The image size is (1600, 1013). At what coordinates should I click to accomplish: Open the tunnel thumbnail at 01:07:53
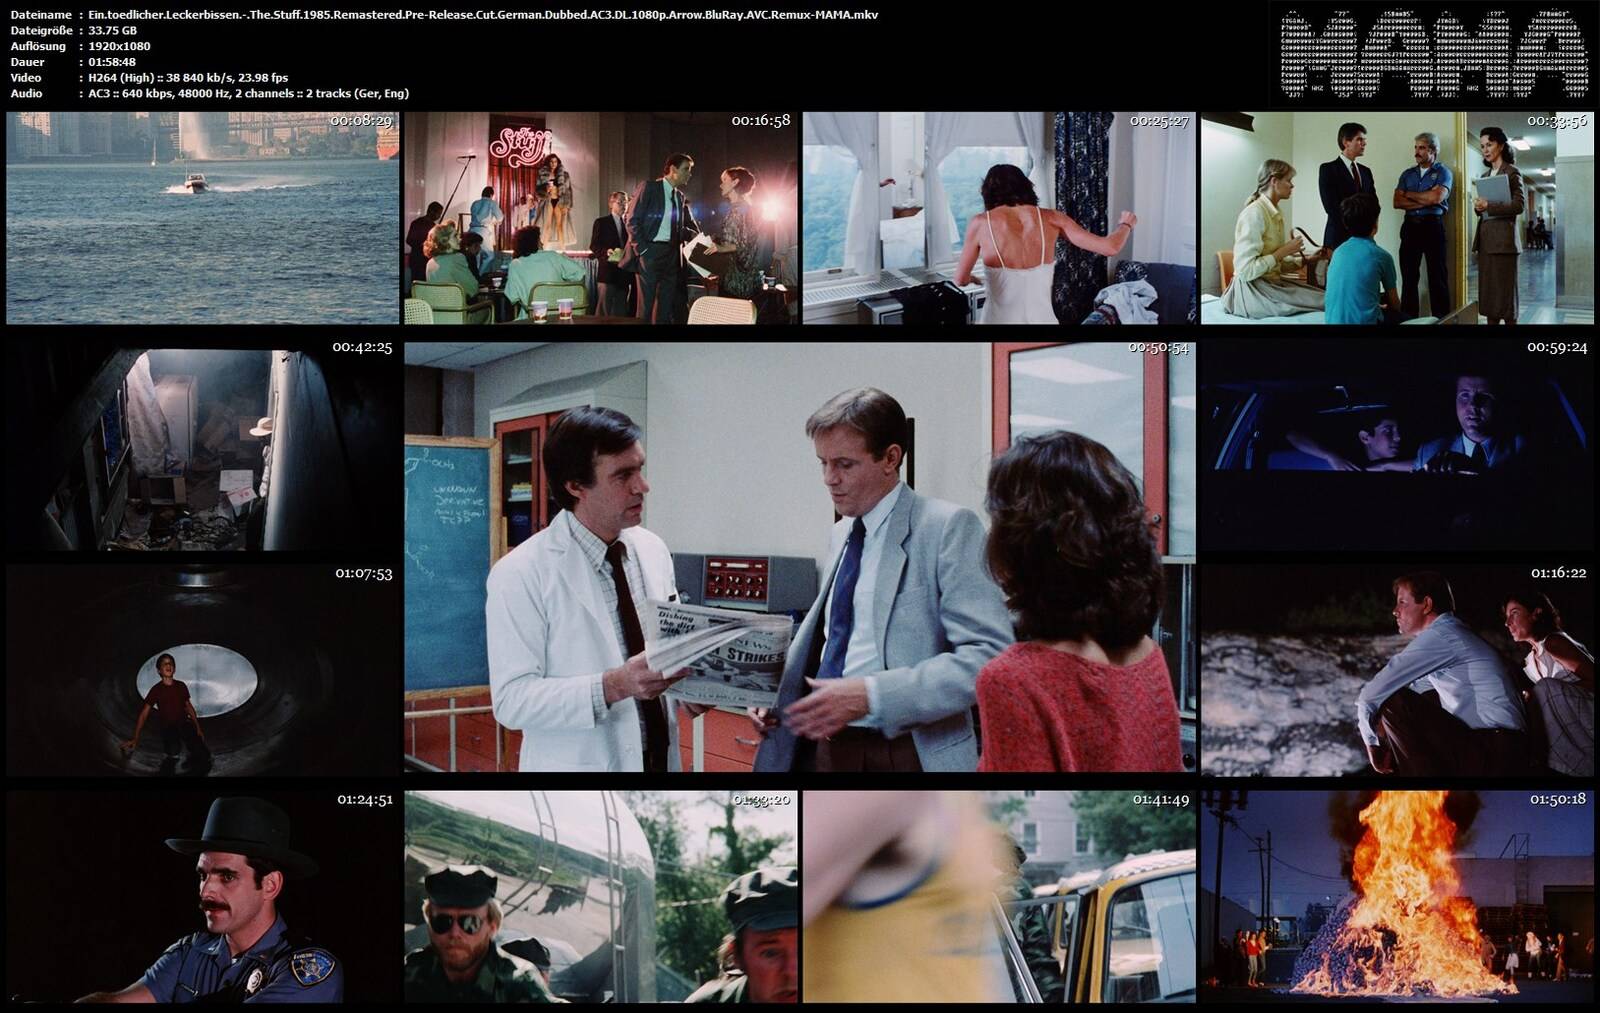coord(202,670)
